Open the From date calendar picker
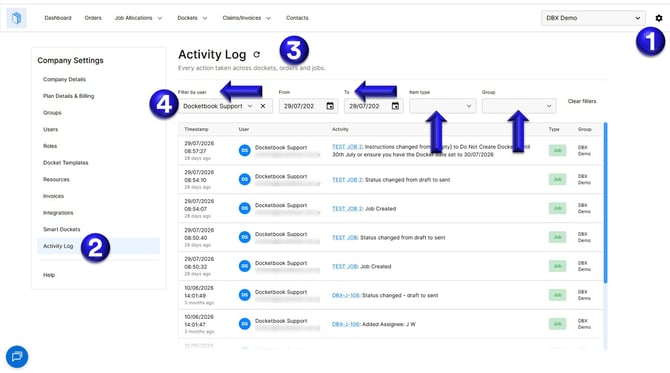 click(x=330, y=106)
